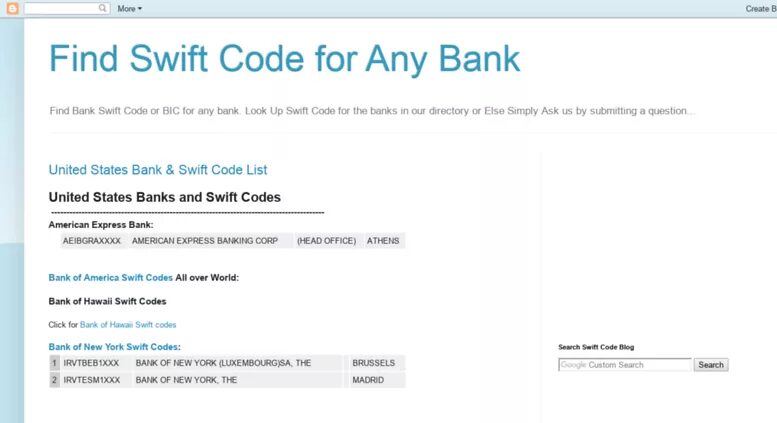777x423 pixels.
Task: Open the More dropdown menu
Action: pyautogui.click(x=129, y=8)
